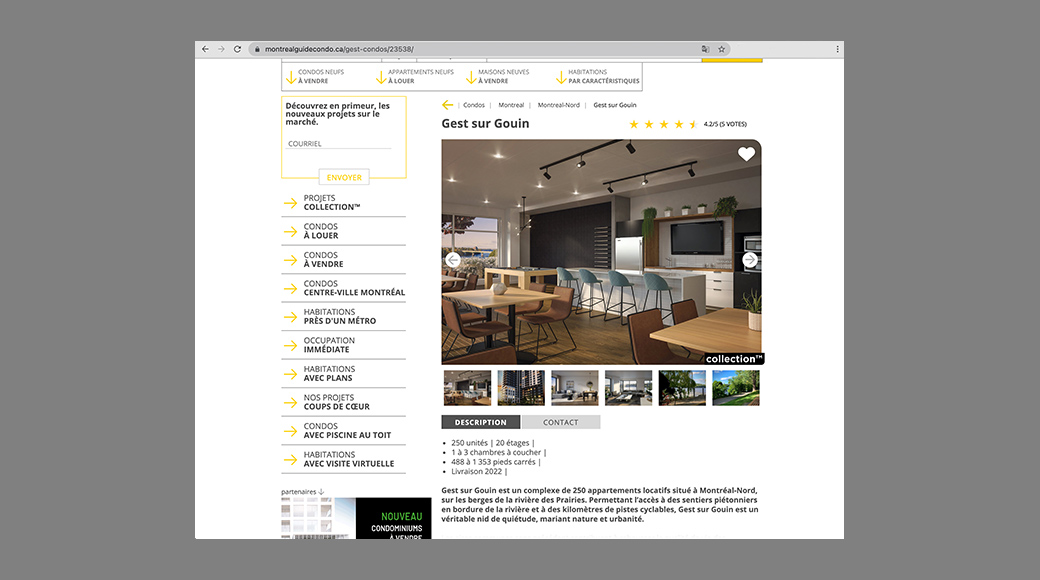
Task: Open the Montréal-Nord breadcrumb link
Action: (560, 104)
